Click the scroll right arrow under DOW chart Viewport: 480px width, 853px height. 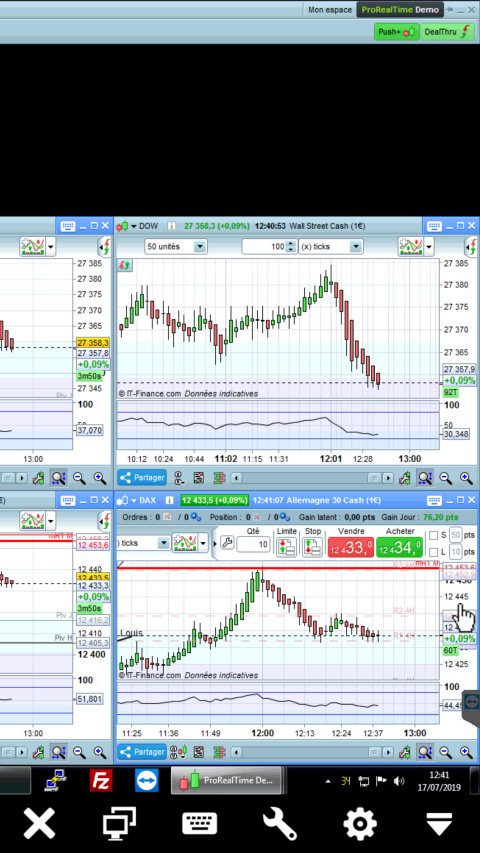point(387,478)
